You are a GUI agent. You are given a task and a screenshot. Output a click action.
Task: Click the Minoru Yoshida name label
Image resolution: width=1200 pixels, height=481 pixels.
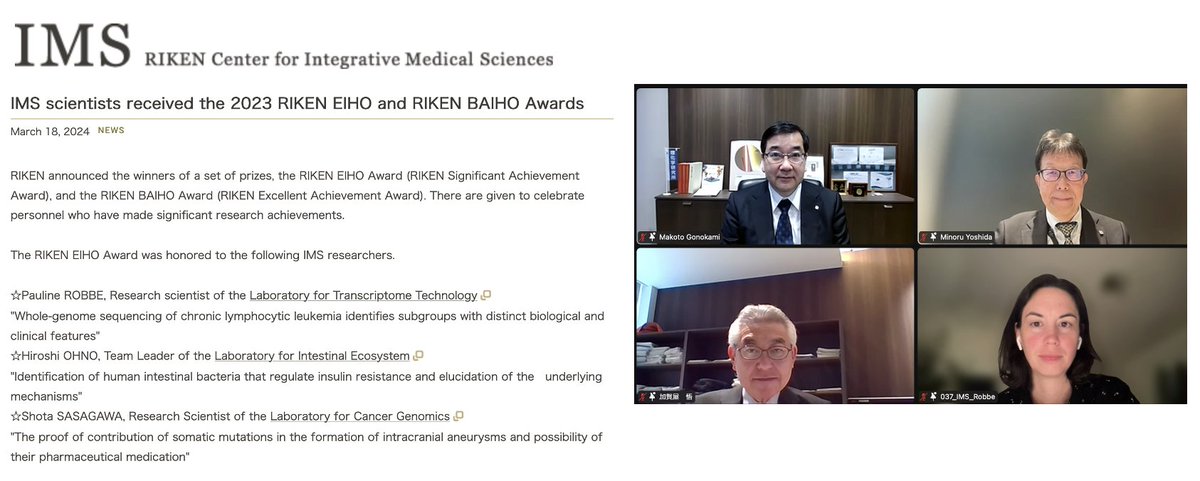point(968,237)
